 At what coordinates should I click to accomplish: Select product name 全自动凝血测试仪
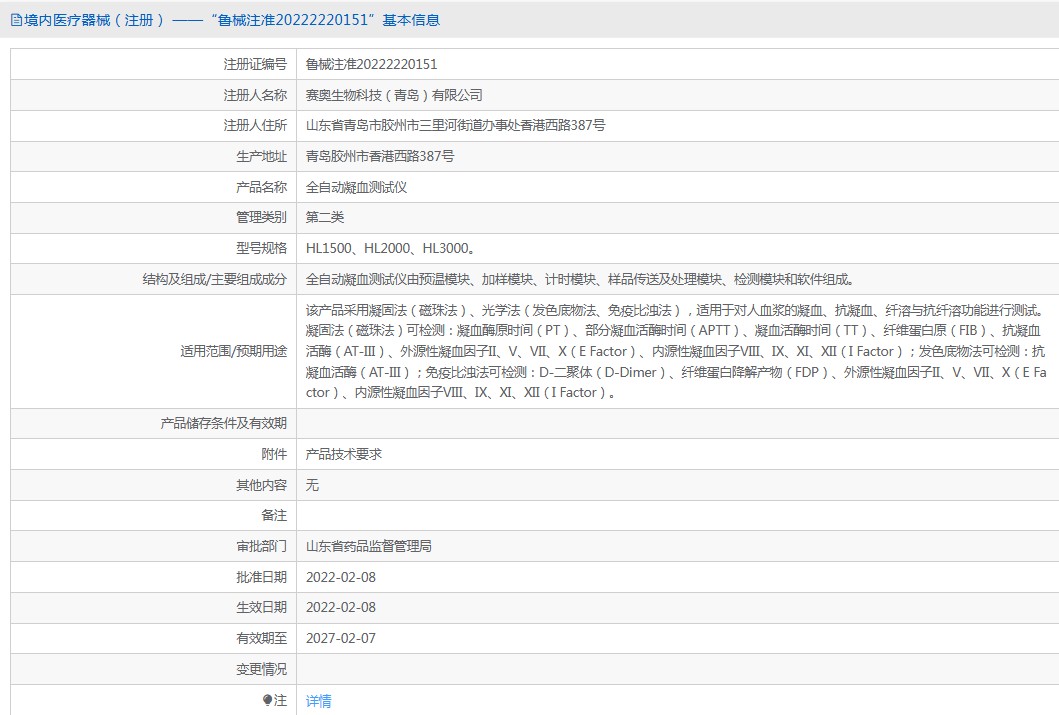click(356, 187)
